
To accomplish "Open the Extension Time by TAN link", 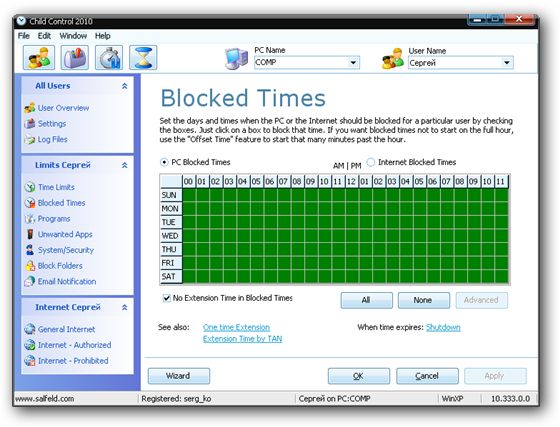I will (242, 339).
